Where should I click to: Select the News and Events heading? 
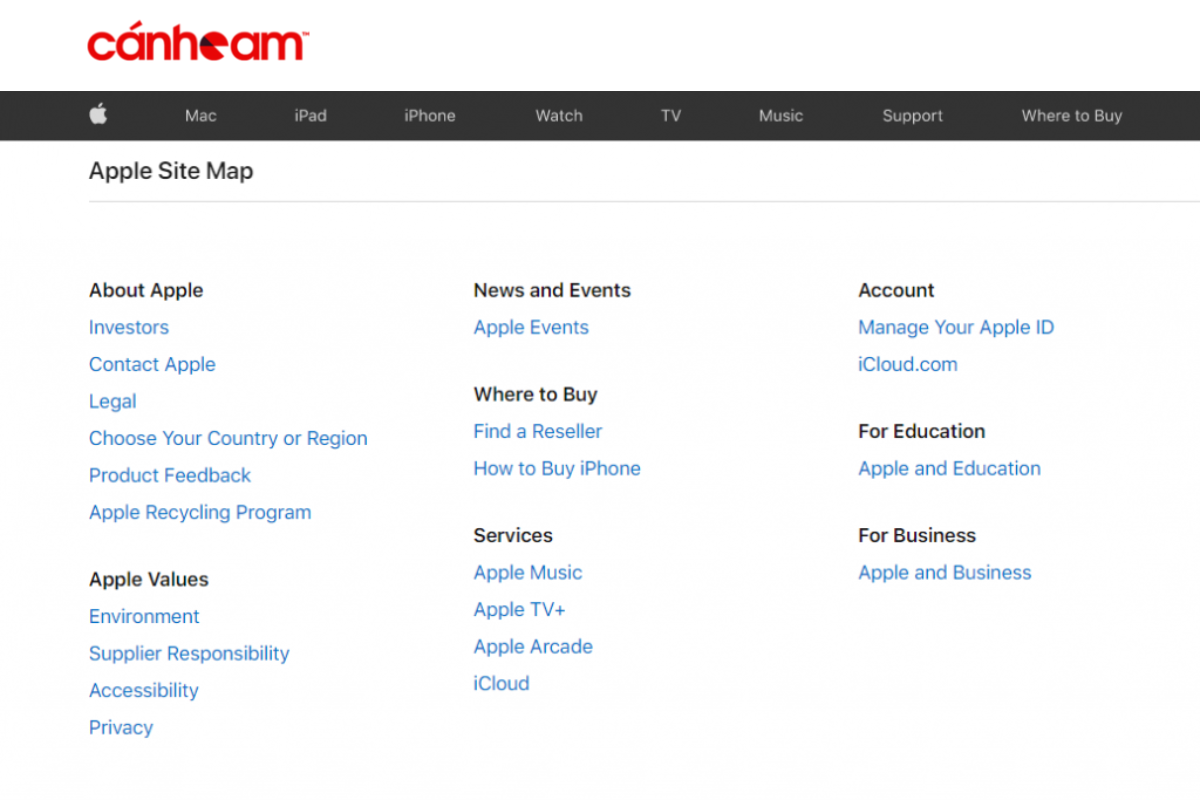(x=552, y=290)
